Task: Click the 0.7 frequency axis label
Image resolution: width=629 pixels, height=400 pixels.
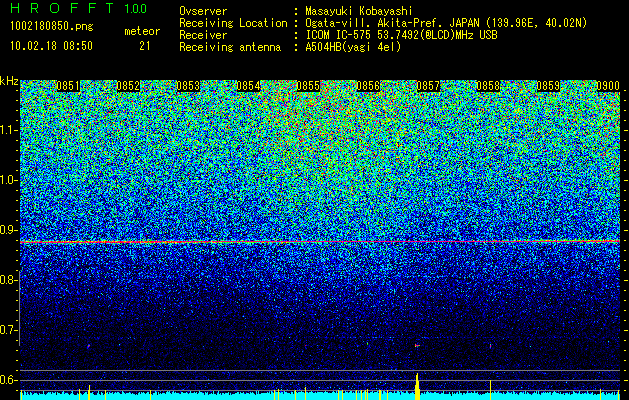Action: pos(8,330)
